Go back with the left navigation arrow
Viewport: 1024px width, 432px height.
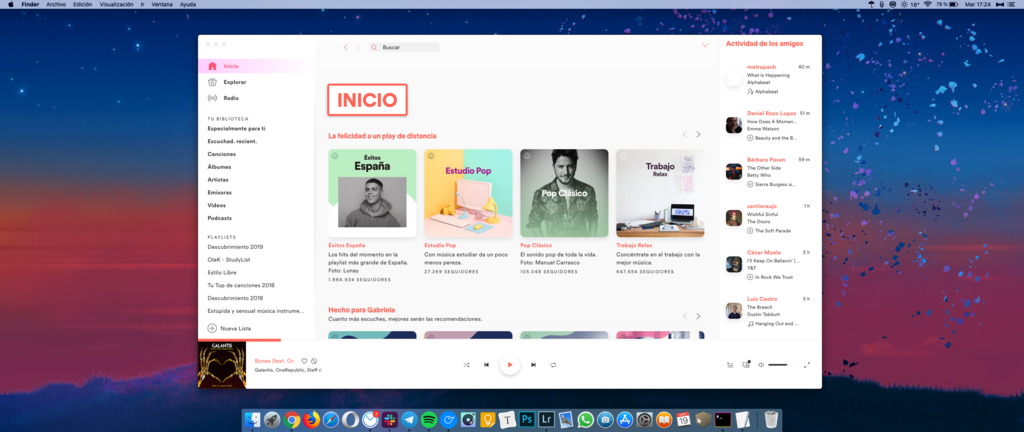coord(345,47)
